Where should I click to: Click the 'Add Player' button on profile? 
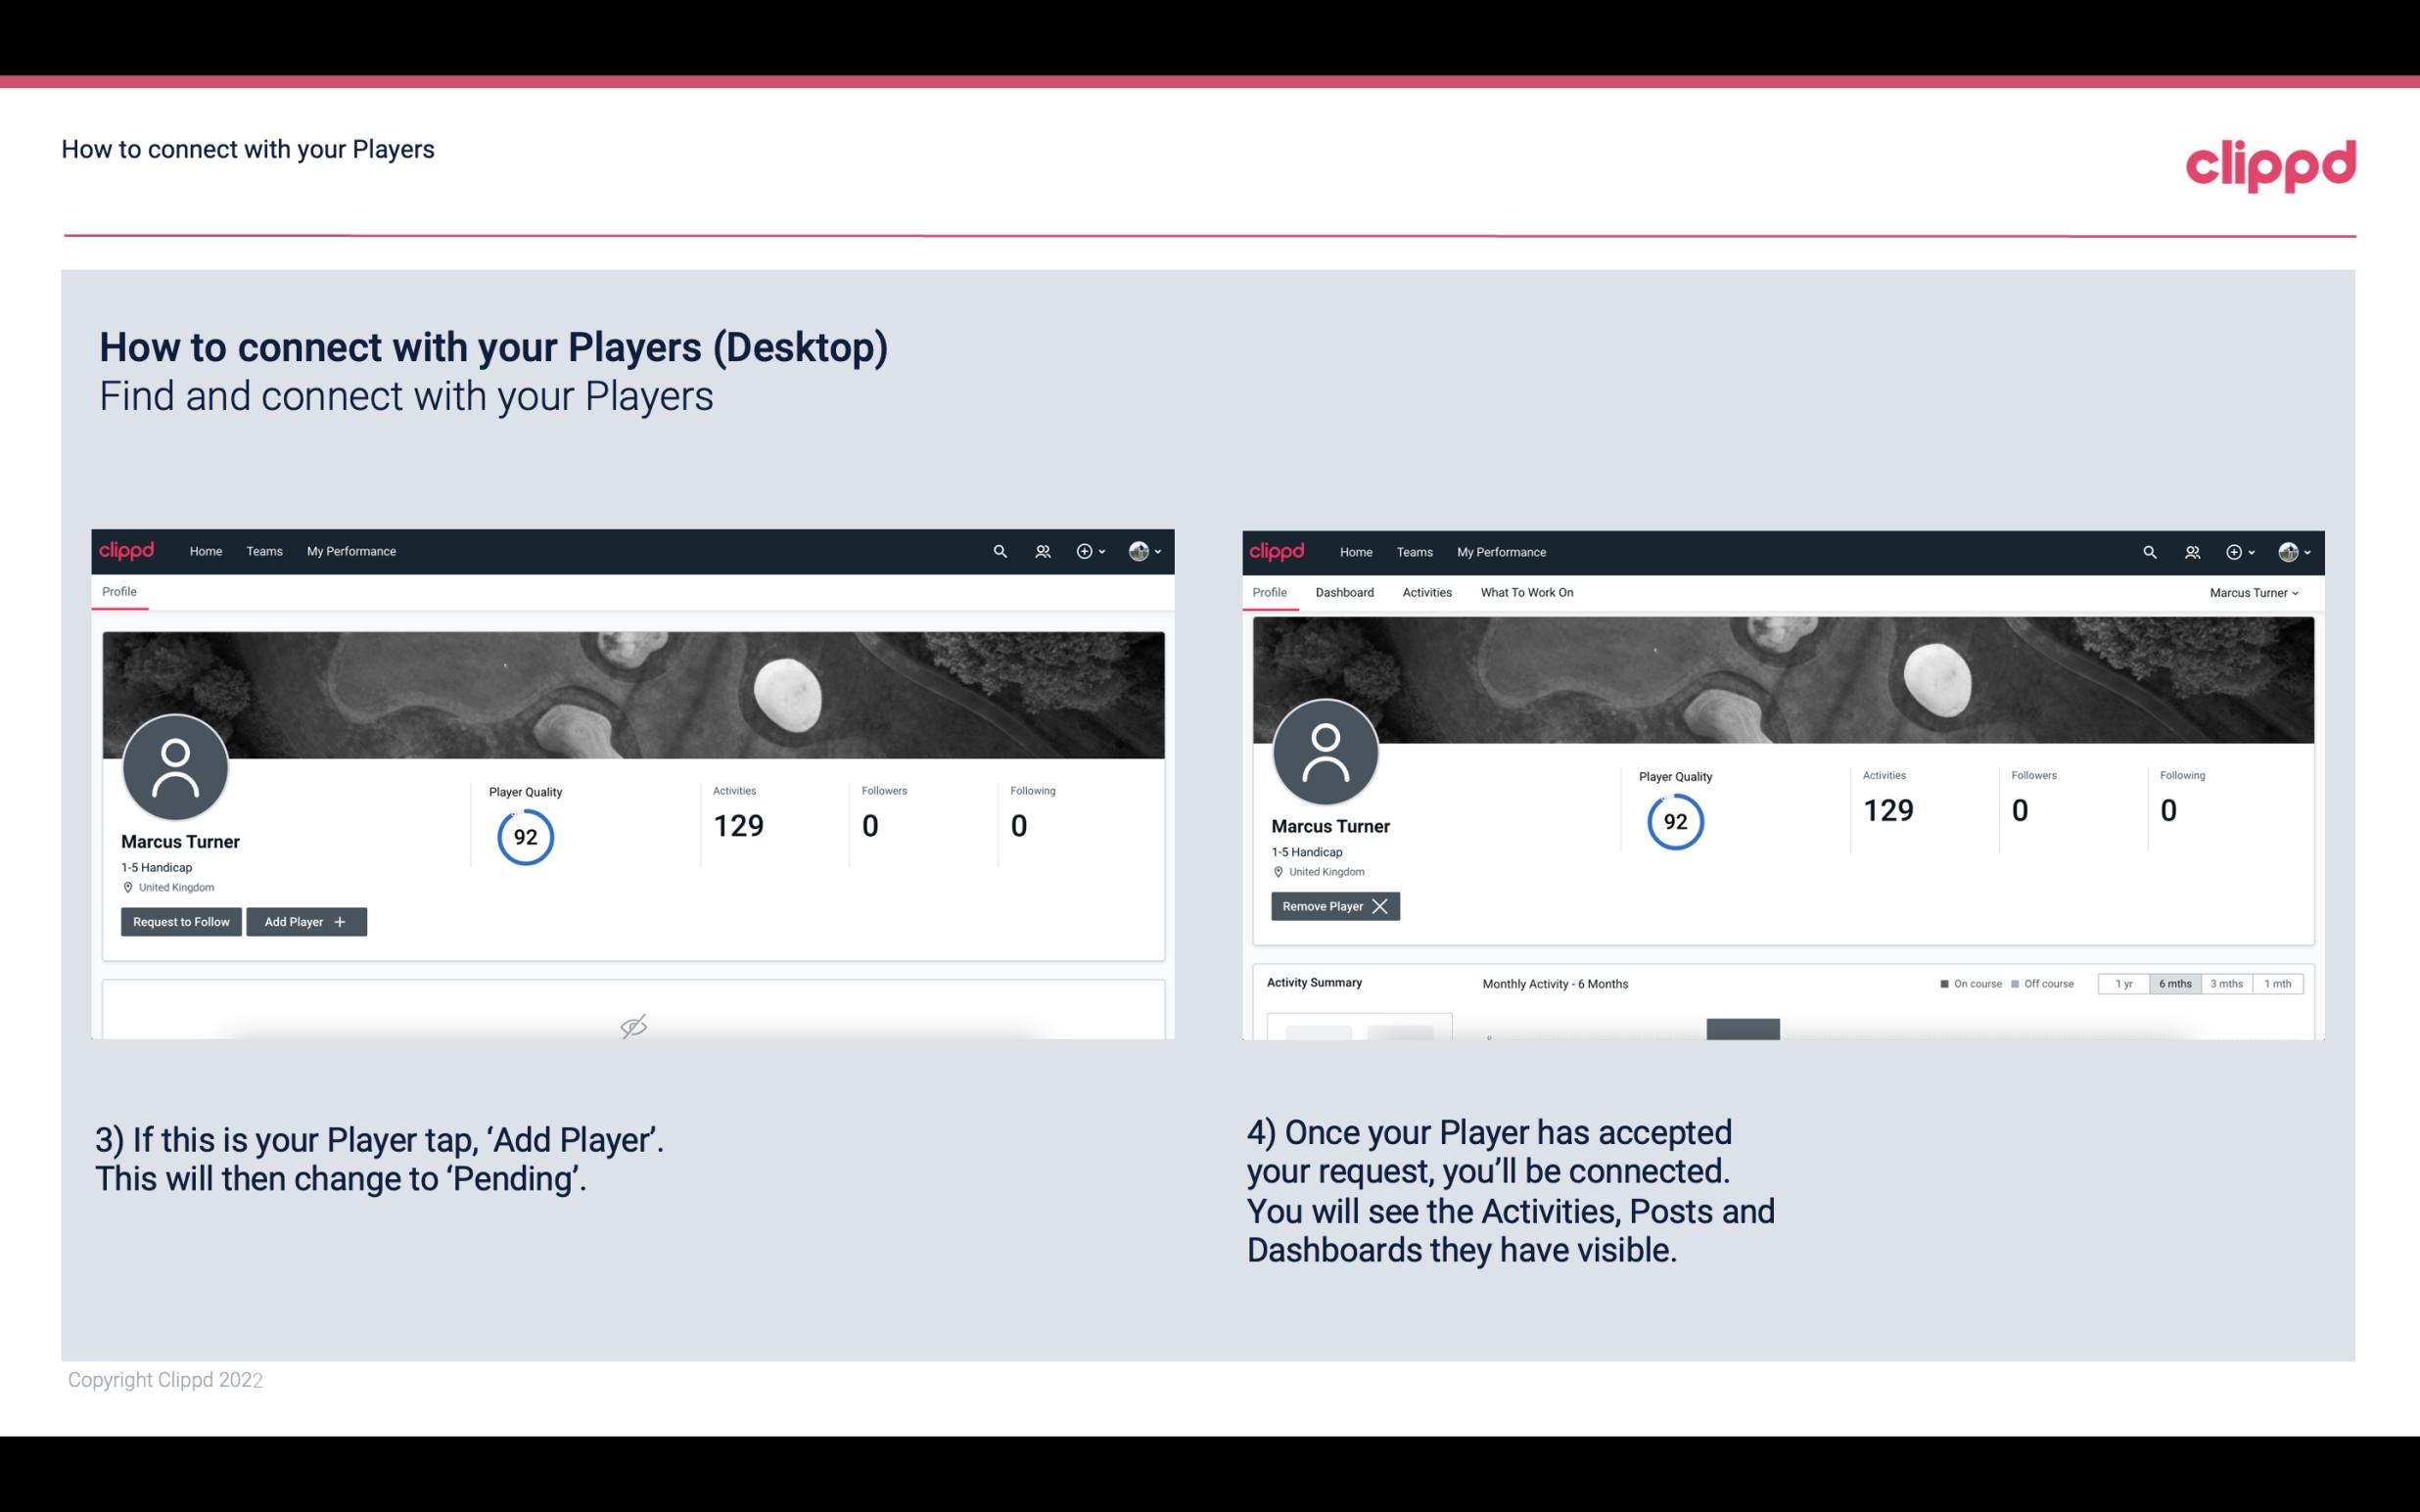[306, 922]
